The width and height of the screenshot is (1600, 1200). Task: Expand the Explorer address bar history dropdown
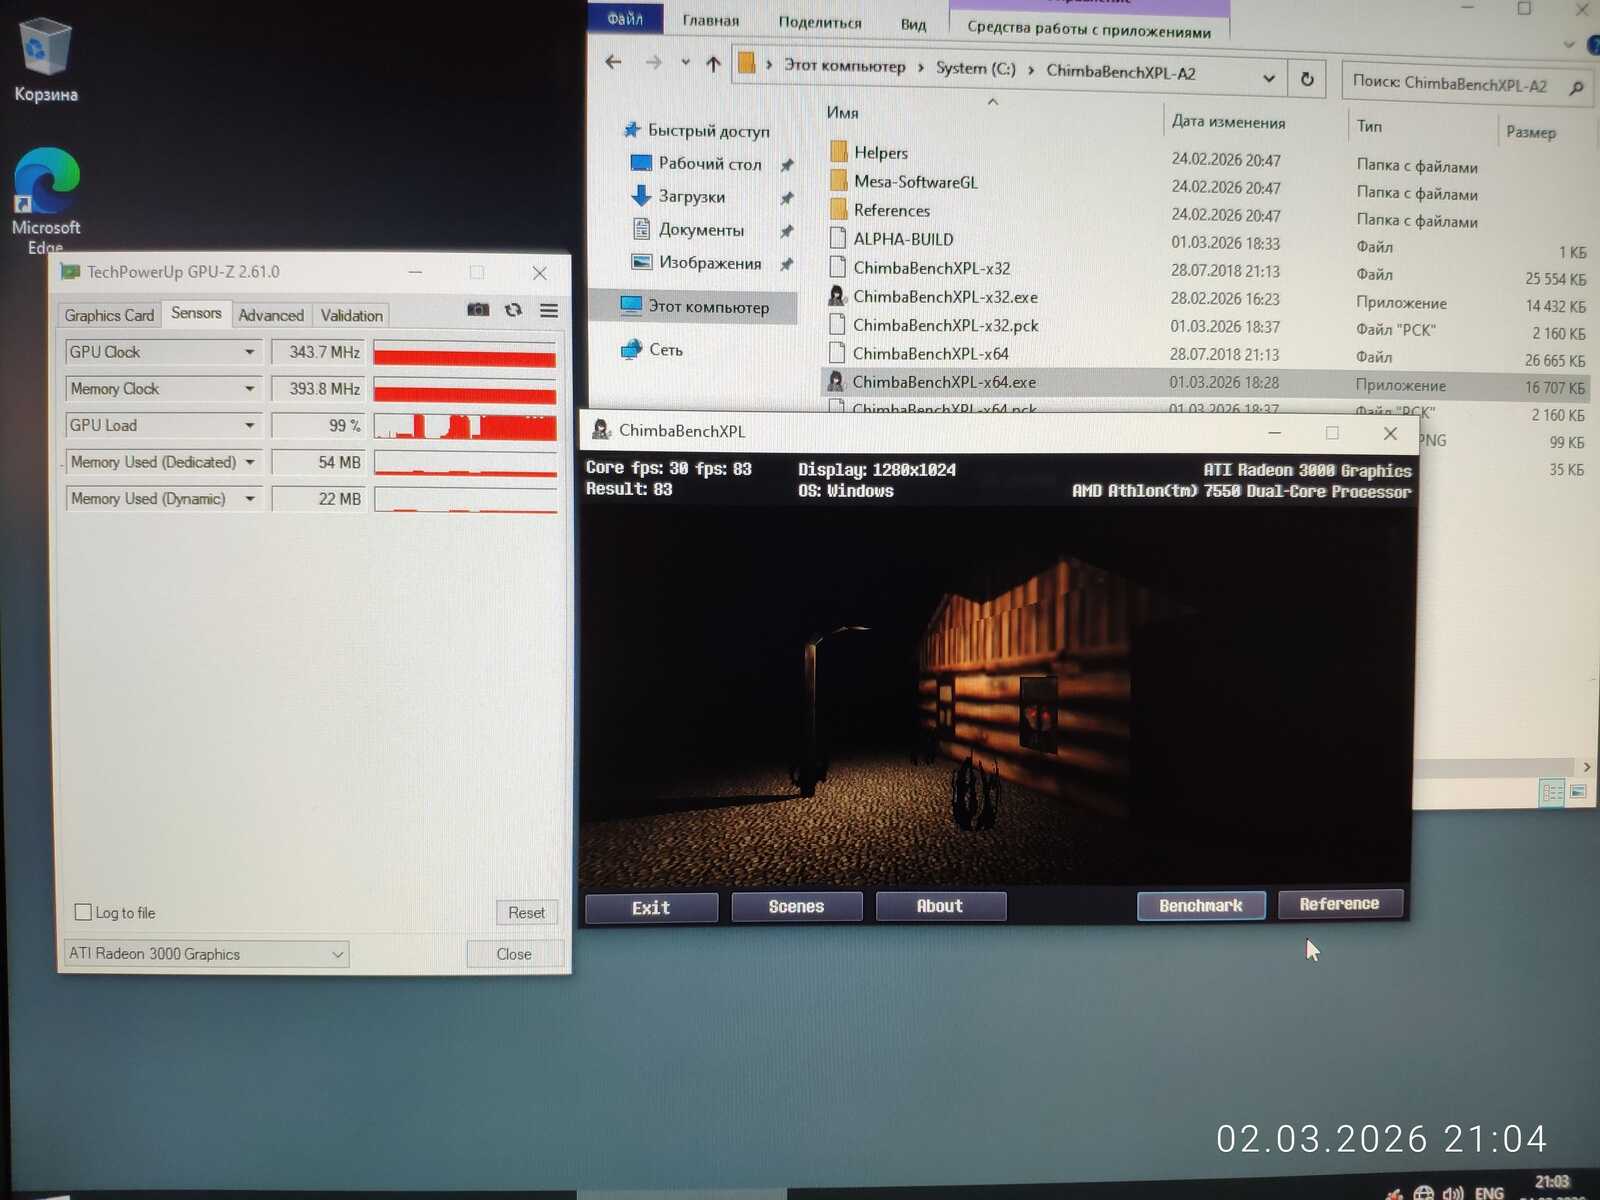click(x=1269, y=78)
